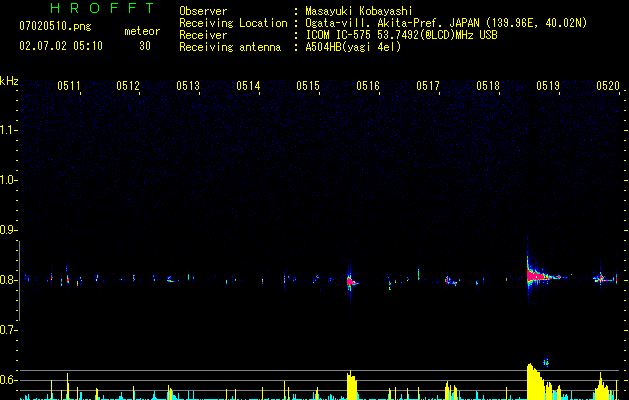Click the Receiving antenna label

click(230, 47)
